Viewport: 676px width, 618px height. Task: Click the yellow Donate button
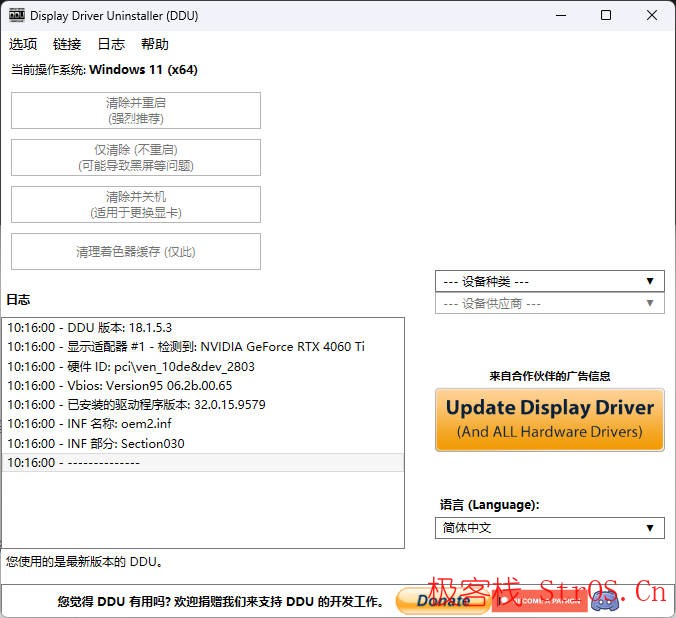(443, 600)
